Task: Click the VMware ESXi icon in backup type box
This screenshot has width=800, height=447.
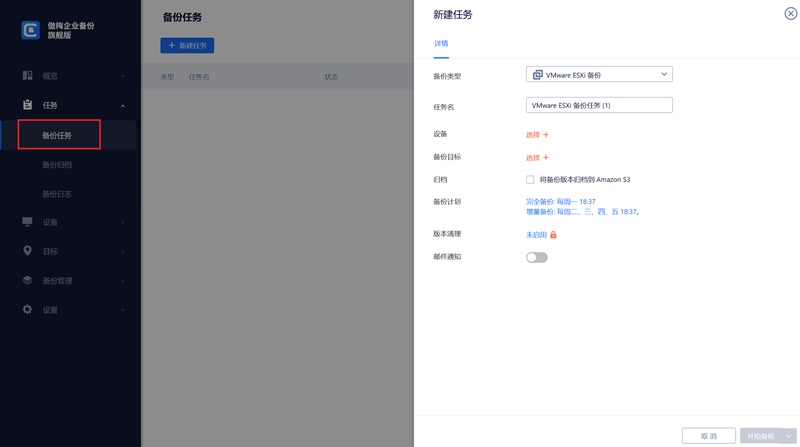Action: [537, 74]
